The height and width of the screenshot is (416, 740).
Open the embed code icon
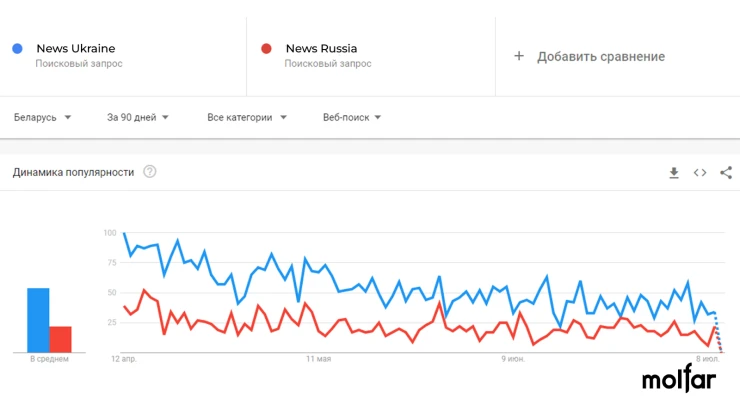pyautogui.click(x=700, y=173)
